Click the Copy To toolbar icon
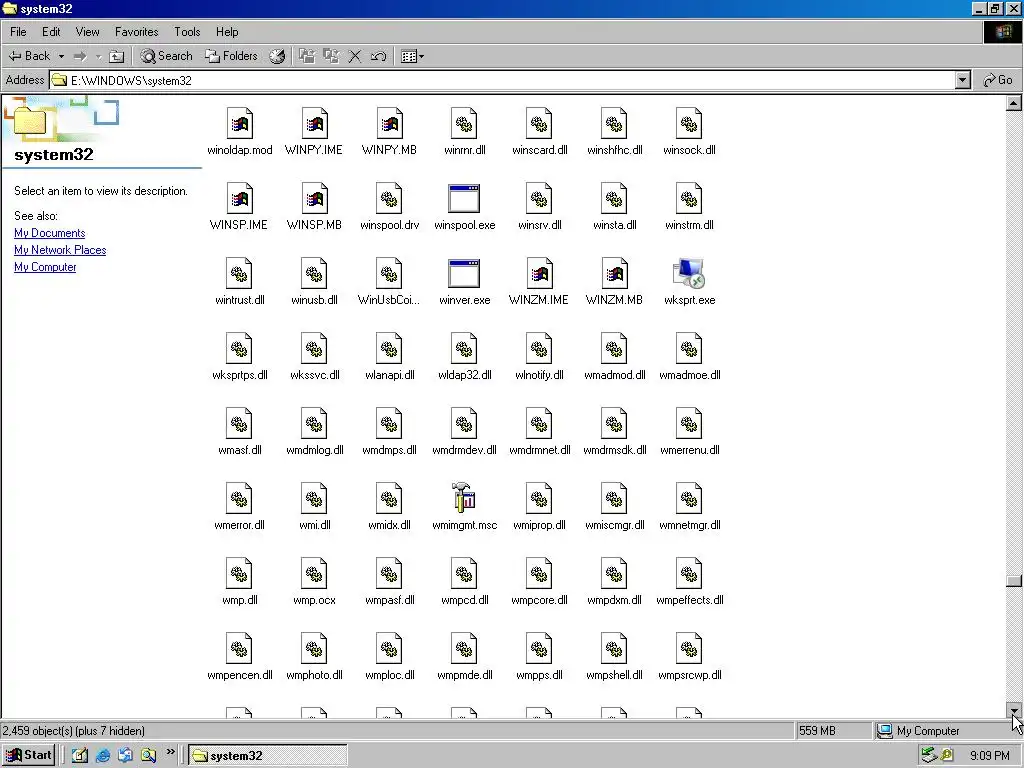Image resolution: width=1024 pixels, height=768 pixels. click(331, 56)
